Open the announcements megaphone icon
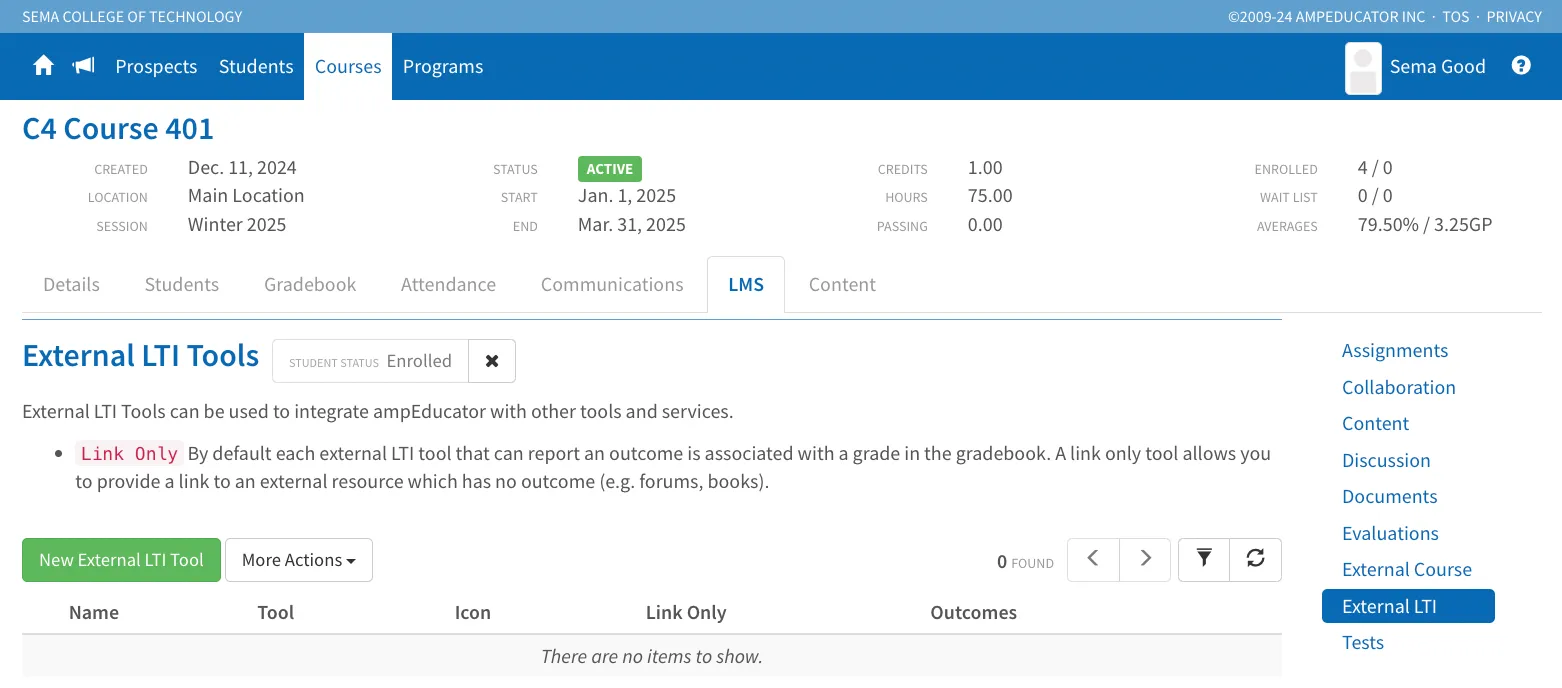Screen dimensions: 1562x688 click(x=84, y=66)
